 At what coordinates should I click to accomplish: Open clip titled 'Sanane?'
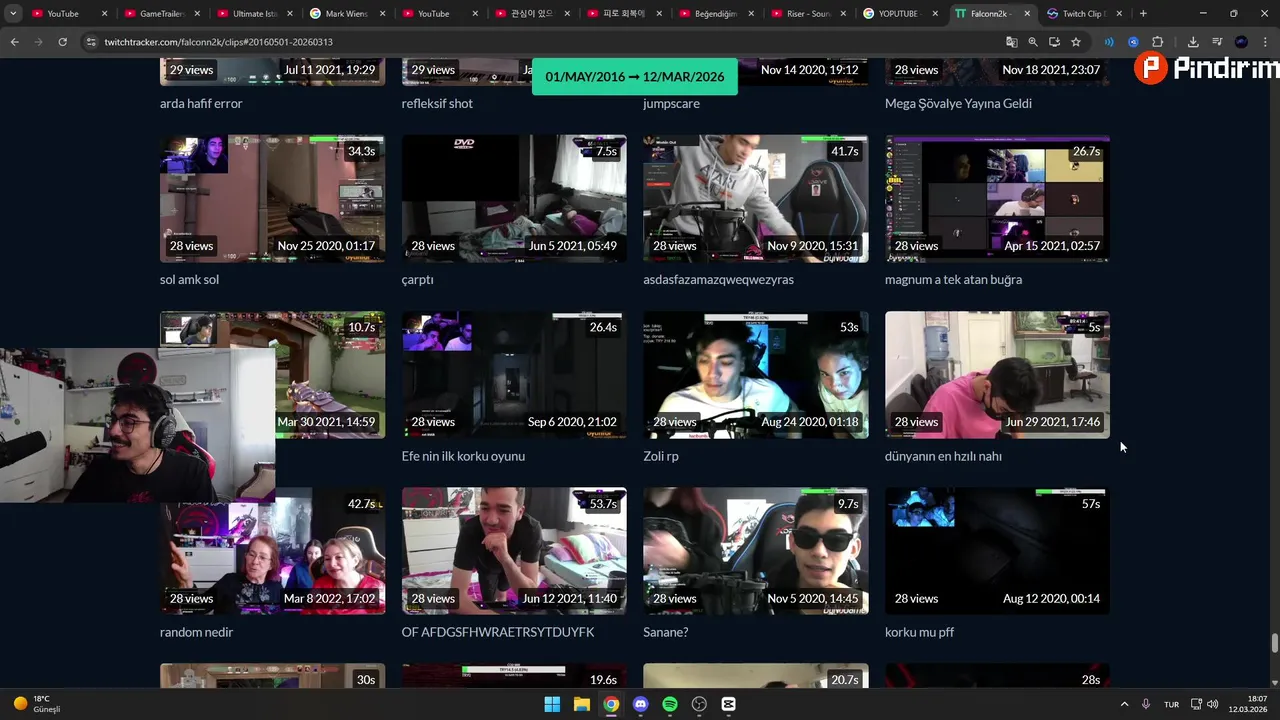coord(666,632)
